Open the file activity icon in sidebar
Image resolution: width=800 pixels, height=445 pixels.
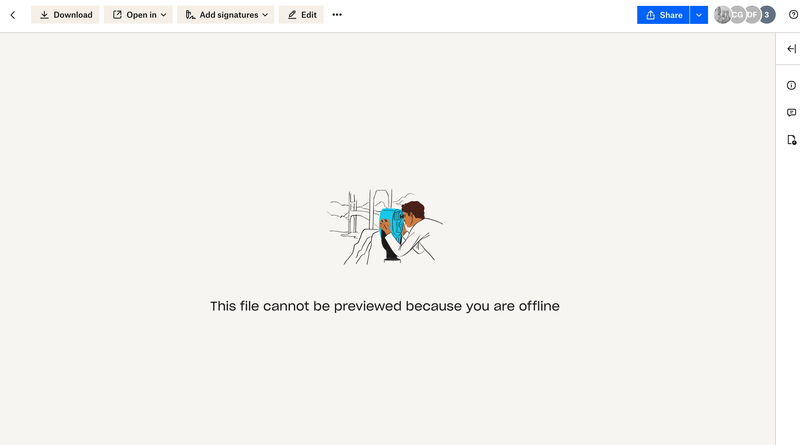[791, 140]
